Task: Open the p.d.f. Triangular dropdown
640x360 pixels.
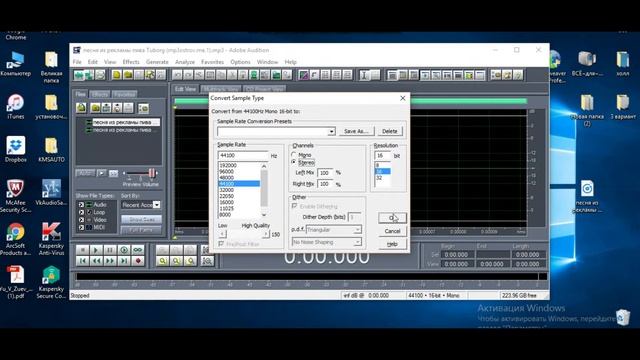Action: 357,230
